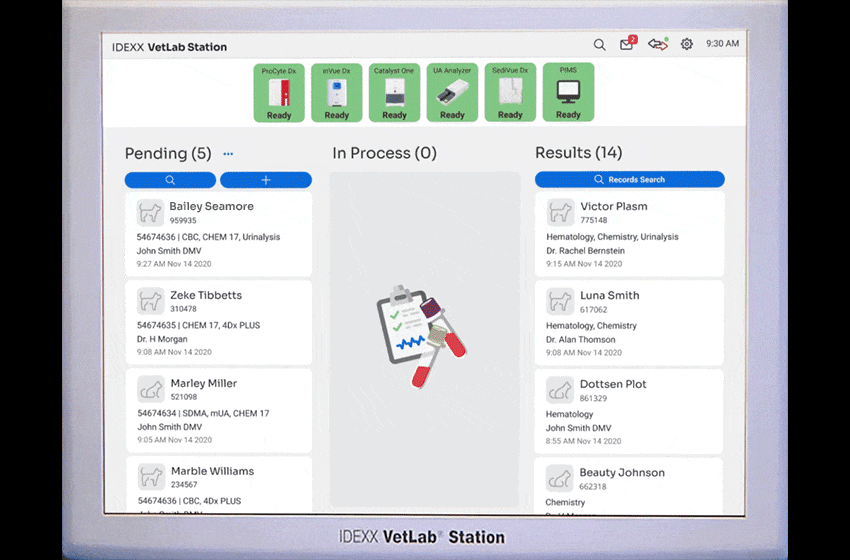Select the ProCyte Dx analyzer tile
Image resolution: width=850 pixels, height=560 pixels.
[x=279, y=93]
